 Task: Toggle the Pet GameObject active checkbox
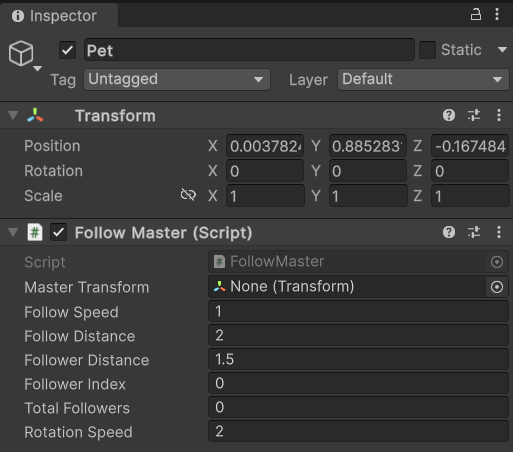(67, 50)
